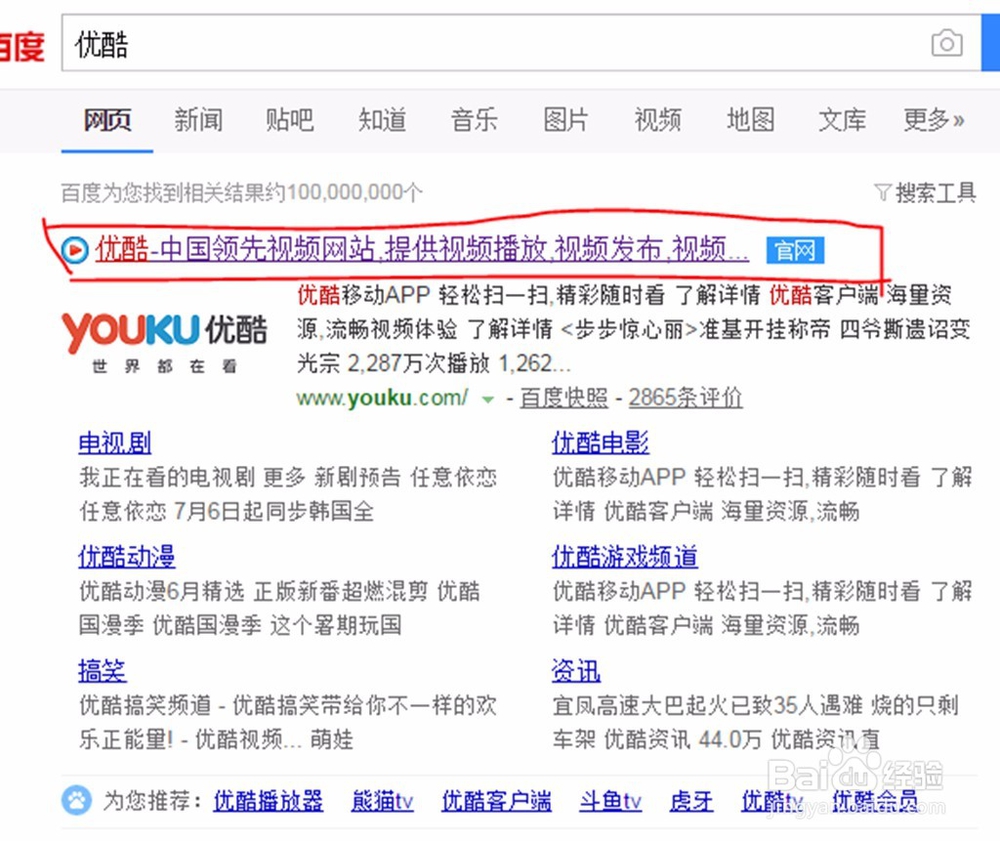Click text 车架 优酷资讯 44.0万
The image size is (1000, 841).
[657, 740]
